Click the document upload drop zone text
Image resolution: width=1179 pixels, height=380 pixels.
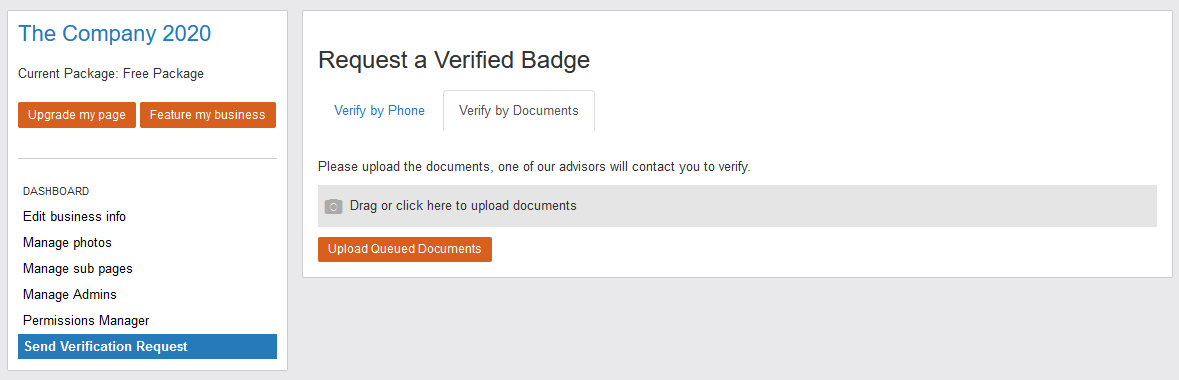463,205
